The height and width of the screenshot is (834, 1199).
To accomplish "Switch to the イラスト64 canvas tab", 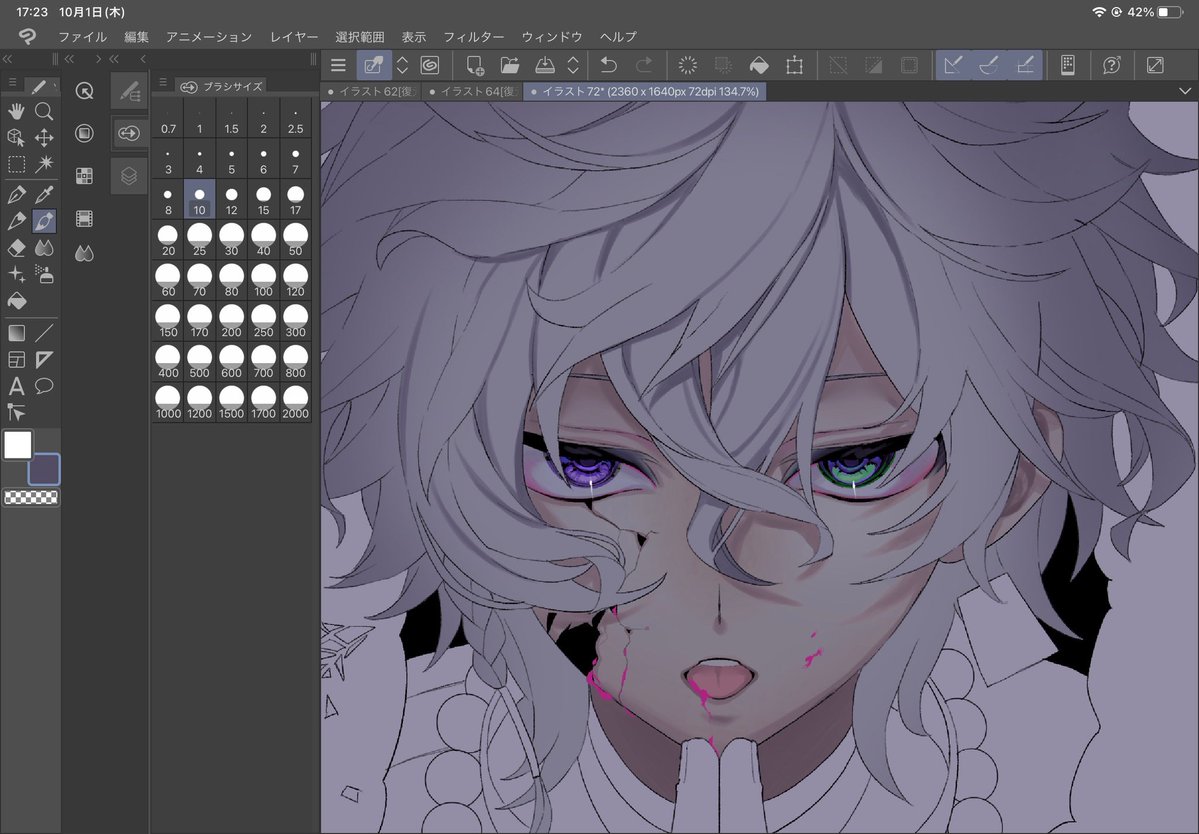I will pos(473,92).
